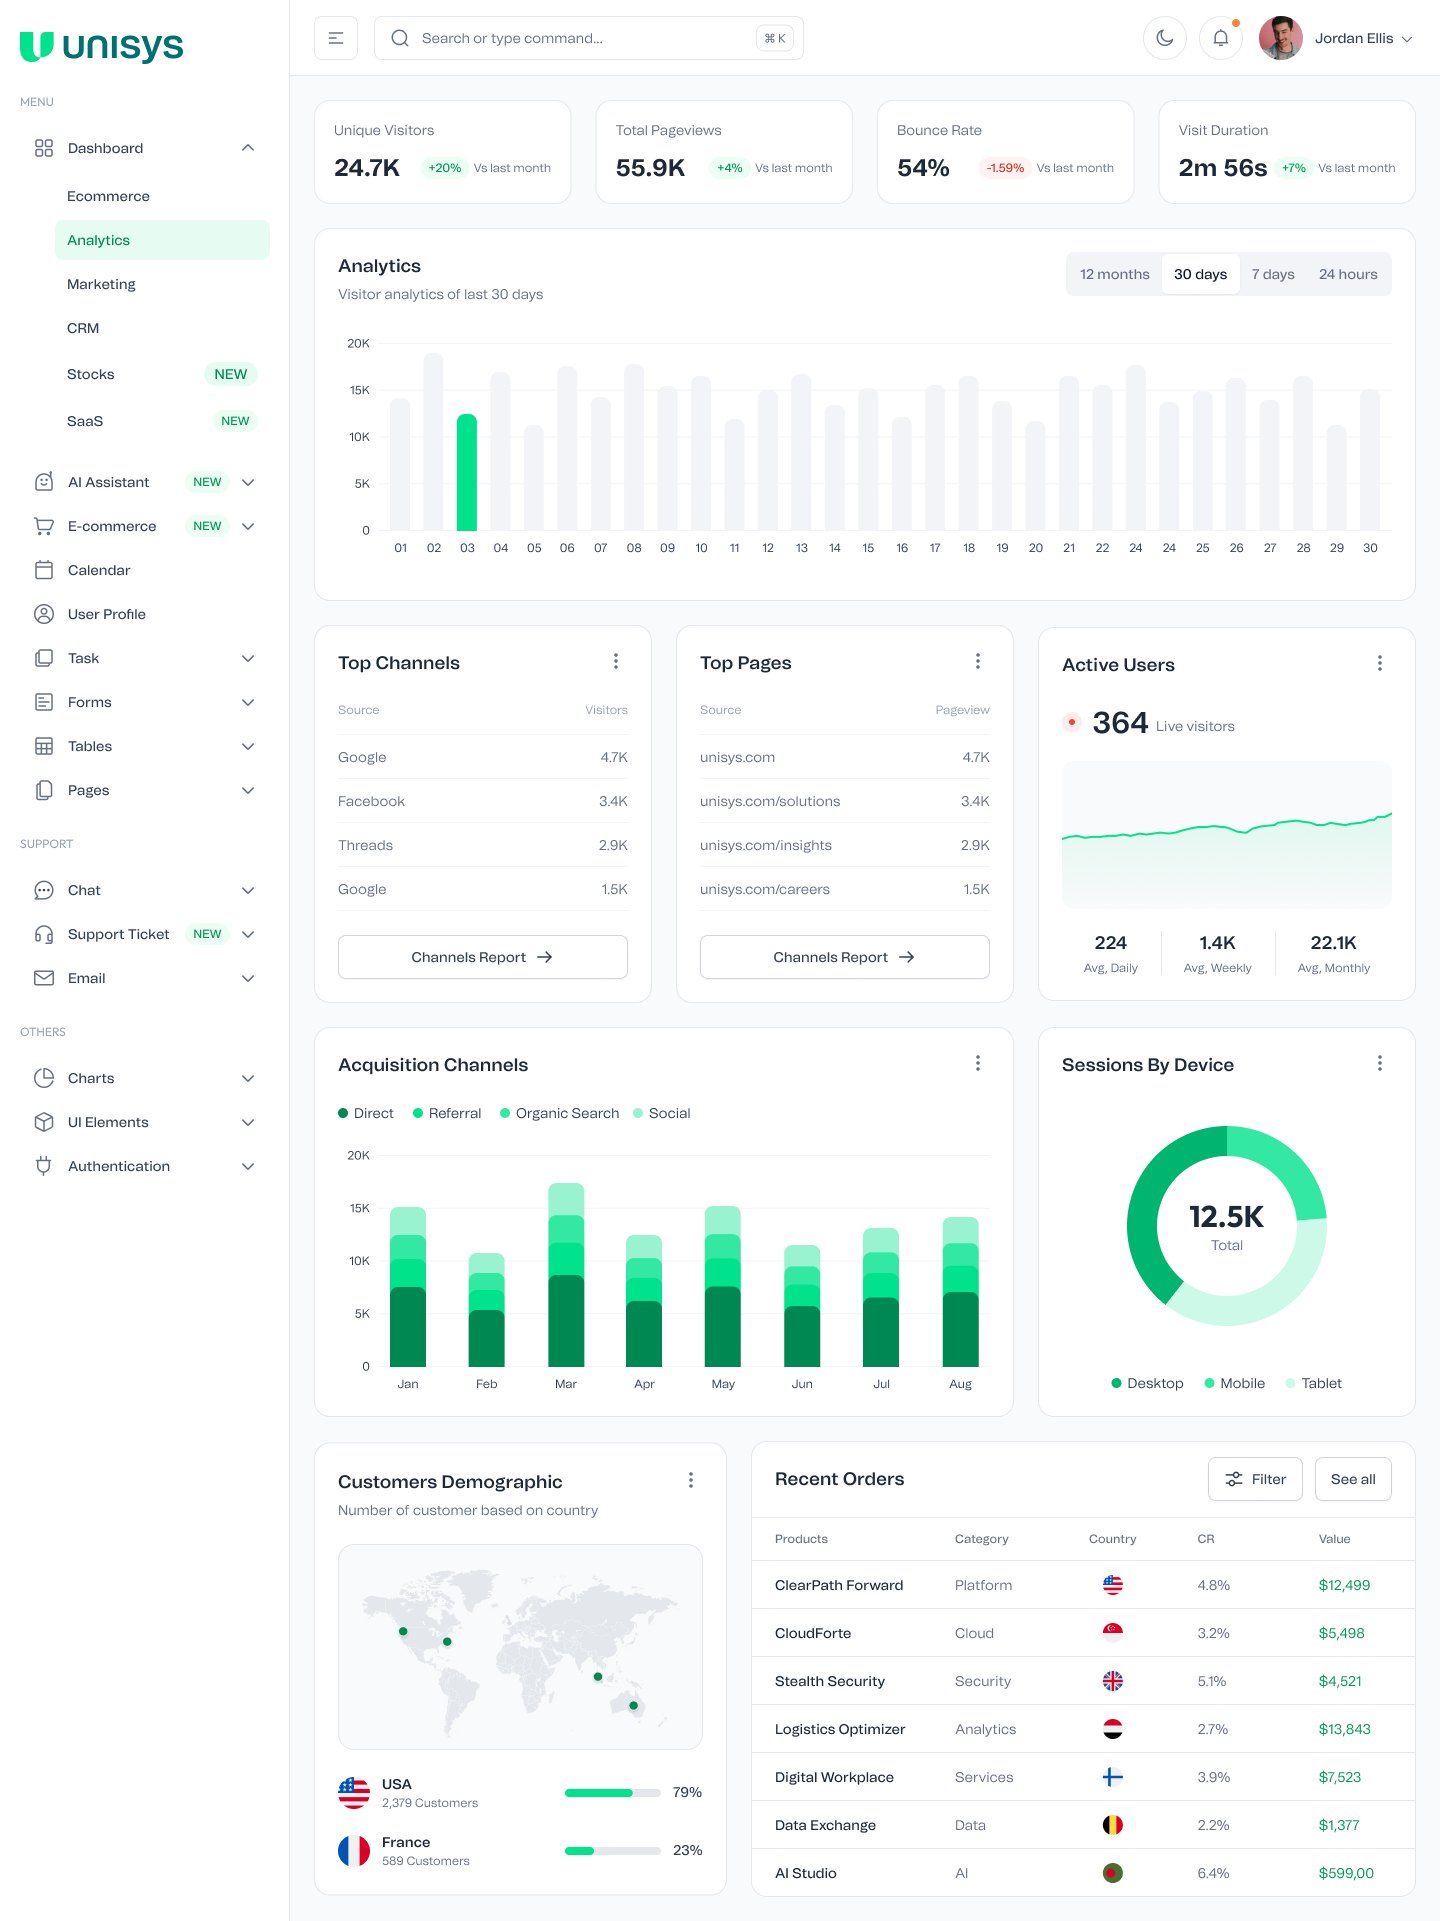This screenshot has height=1921, width=1440.
Task: Open Acquisition Channels three-dot menu
Action: (x=978, y=1063)
